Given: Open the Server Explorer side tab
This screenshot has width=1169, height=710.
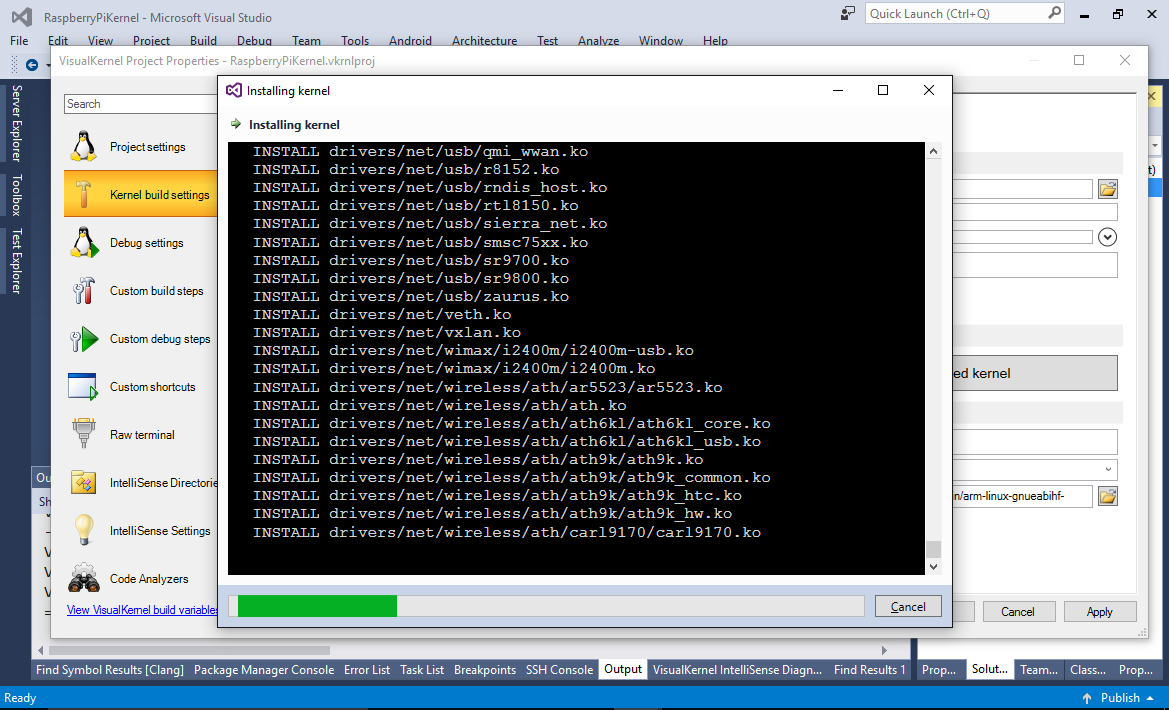Looking at the screenshot, I should [x=16, y=123].
